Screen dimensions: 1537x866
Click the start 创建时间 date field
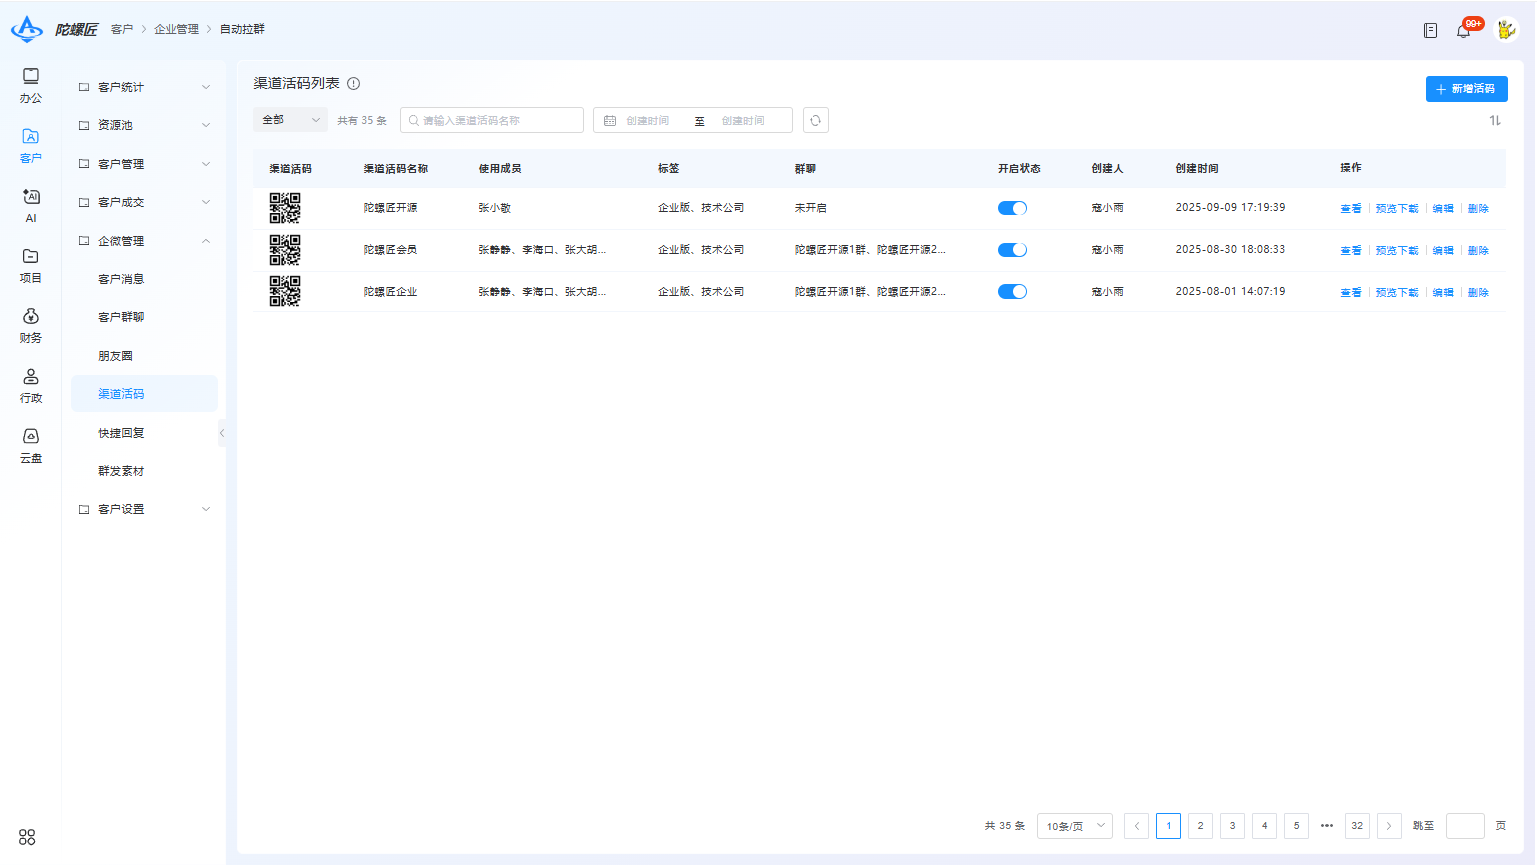point(648,120)
